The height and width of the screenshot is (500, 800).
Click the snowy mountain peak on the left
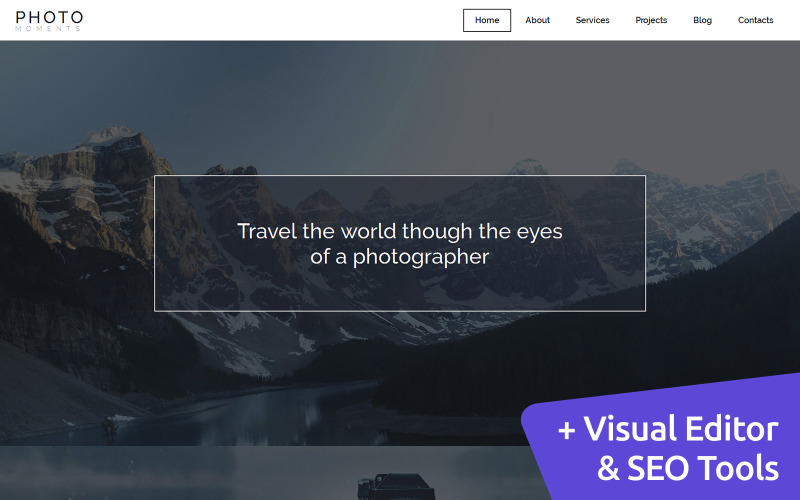click(110, 135)
